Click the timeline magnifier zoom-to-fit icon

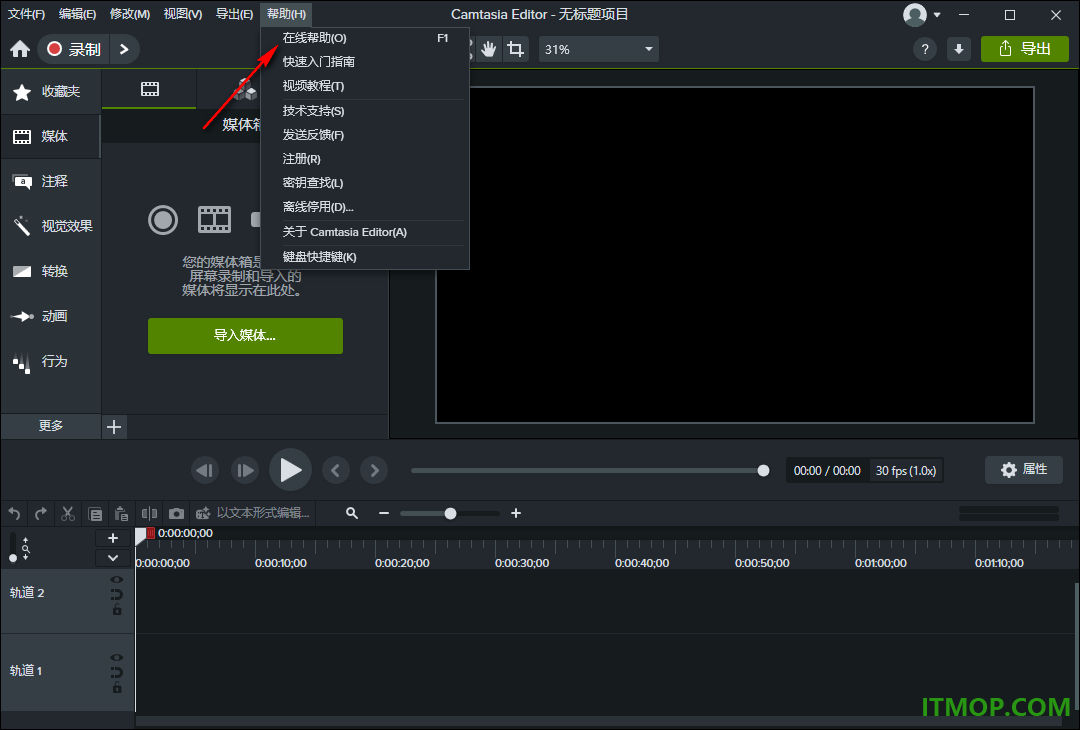(x=352, y=513)
